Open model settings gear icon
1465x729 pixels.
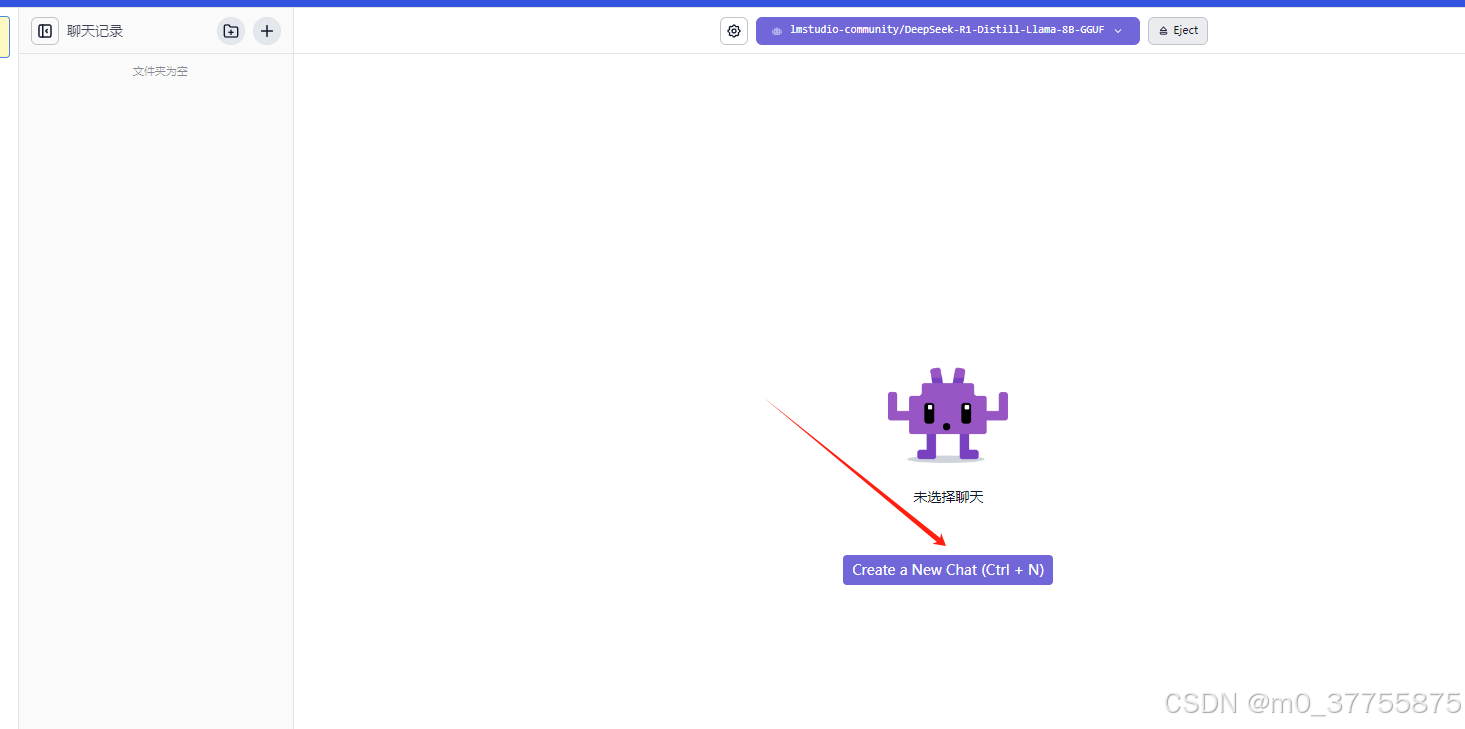pyautogui.click(x=734, y=31)
